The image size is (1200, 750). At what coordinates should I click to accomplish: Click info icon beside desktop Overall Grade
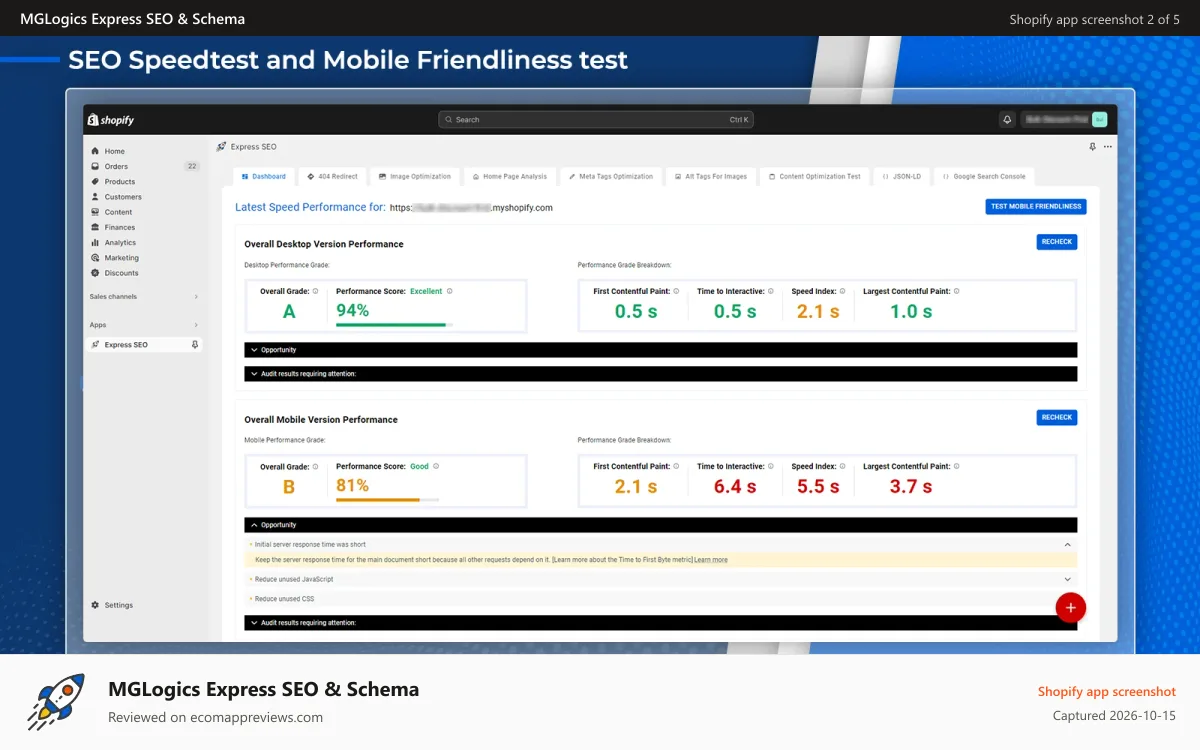coord(315,291)
